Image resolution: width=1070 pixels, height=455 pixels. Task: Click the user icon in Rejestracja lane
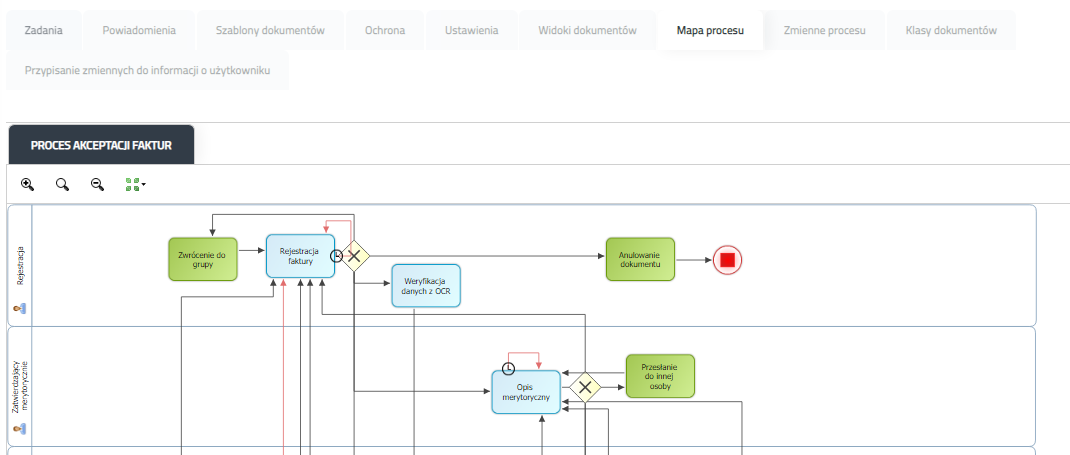point(19,308)
